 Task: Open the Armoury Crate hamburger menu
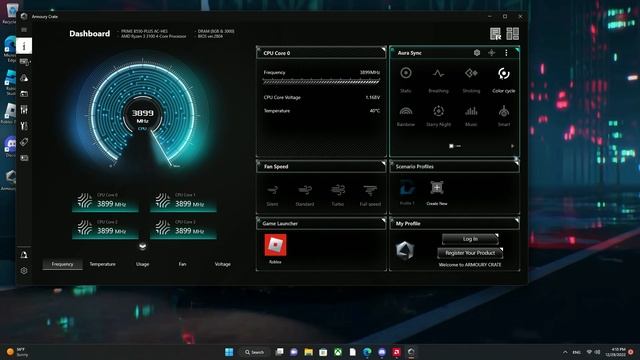(x=24, y=30)
